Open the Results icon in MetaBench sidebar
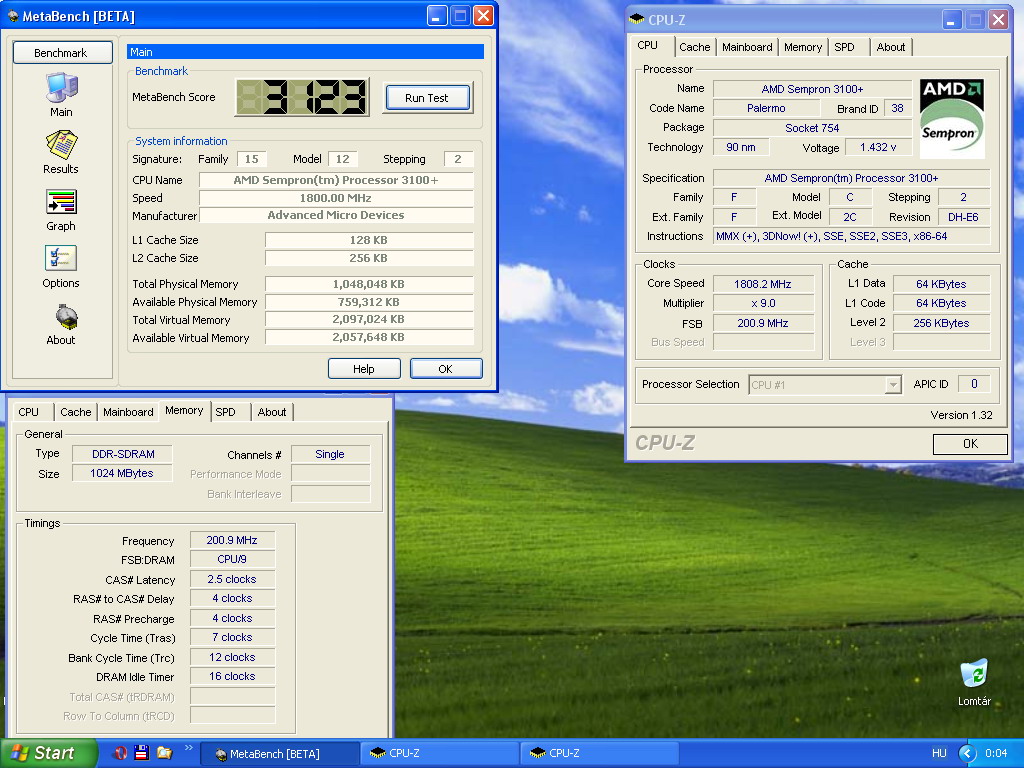Image resolution: width=1024 pixels, height=768 pixels. click(x=61, y=144)
